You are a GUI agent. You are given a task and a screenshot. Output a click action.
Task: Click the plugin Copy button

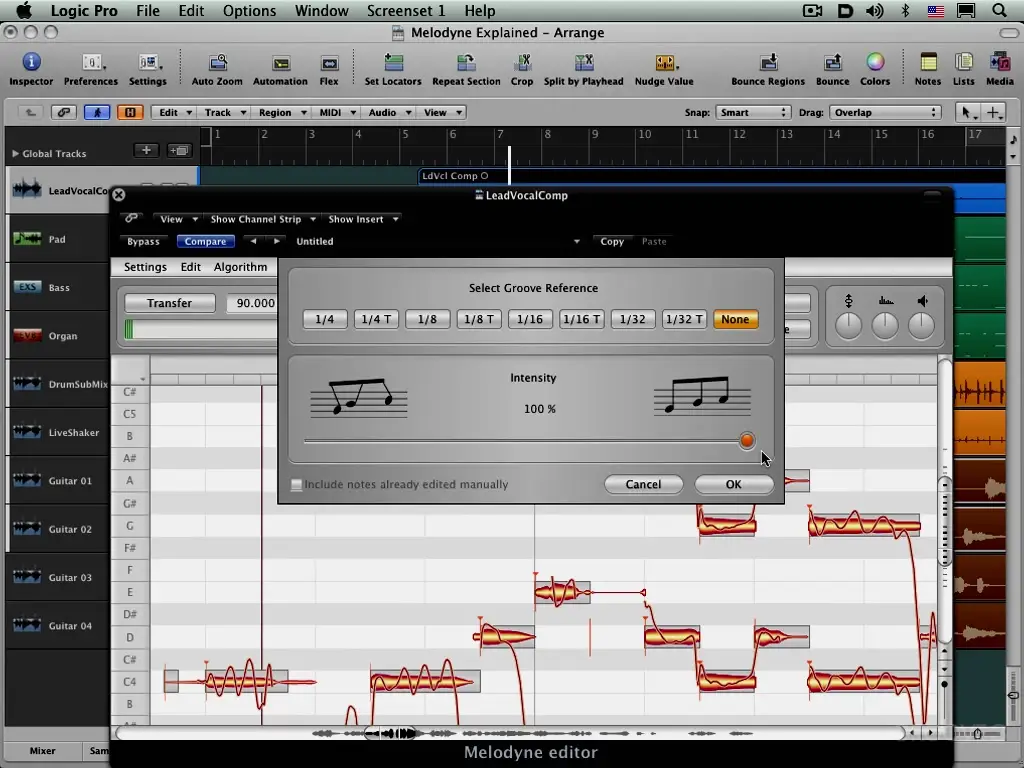click(x=612, y=241)
